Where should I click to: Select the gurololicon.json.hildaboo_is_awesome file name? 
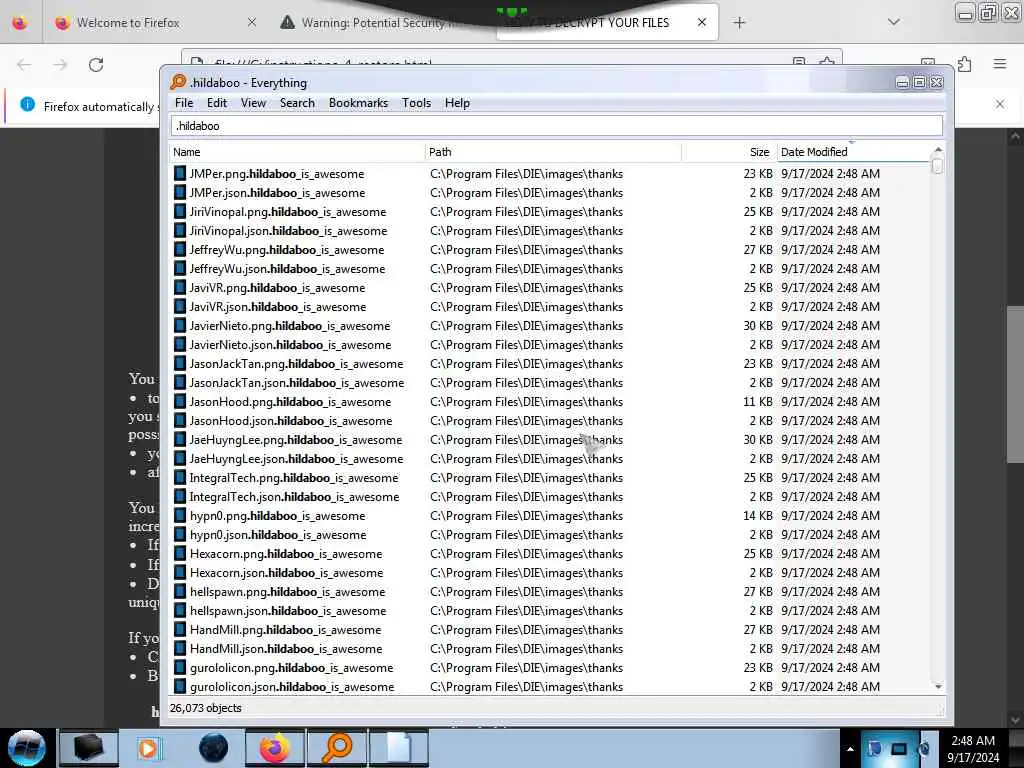tap(293, 686)
